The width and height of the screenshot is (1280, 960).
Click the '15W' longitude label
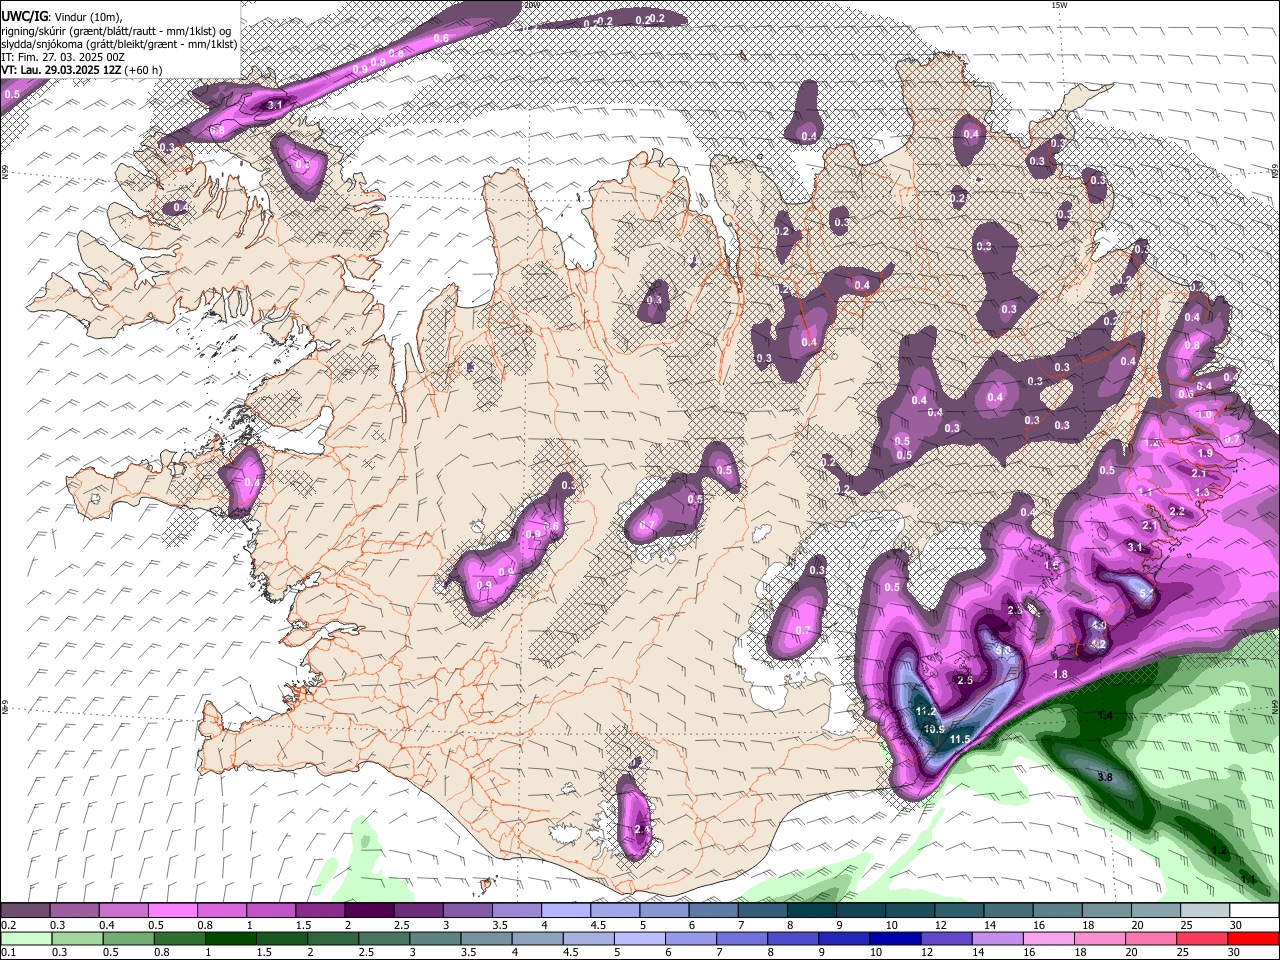click(1059, 5)
